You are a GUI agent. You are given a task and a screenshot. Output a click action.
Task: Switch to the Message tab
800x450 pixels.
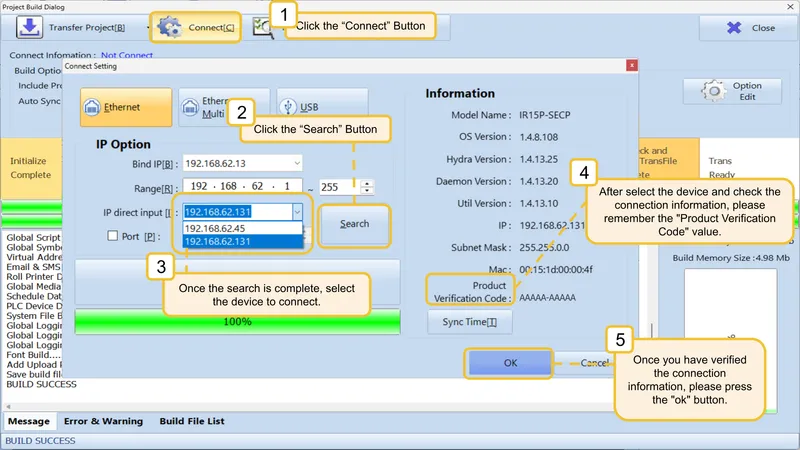pos(29,421)
